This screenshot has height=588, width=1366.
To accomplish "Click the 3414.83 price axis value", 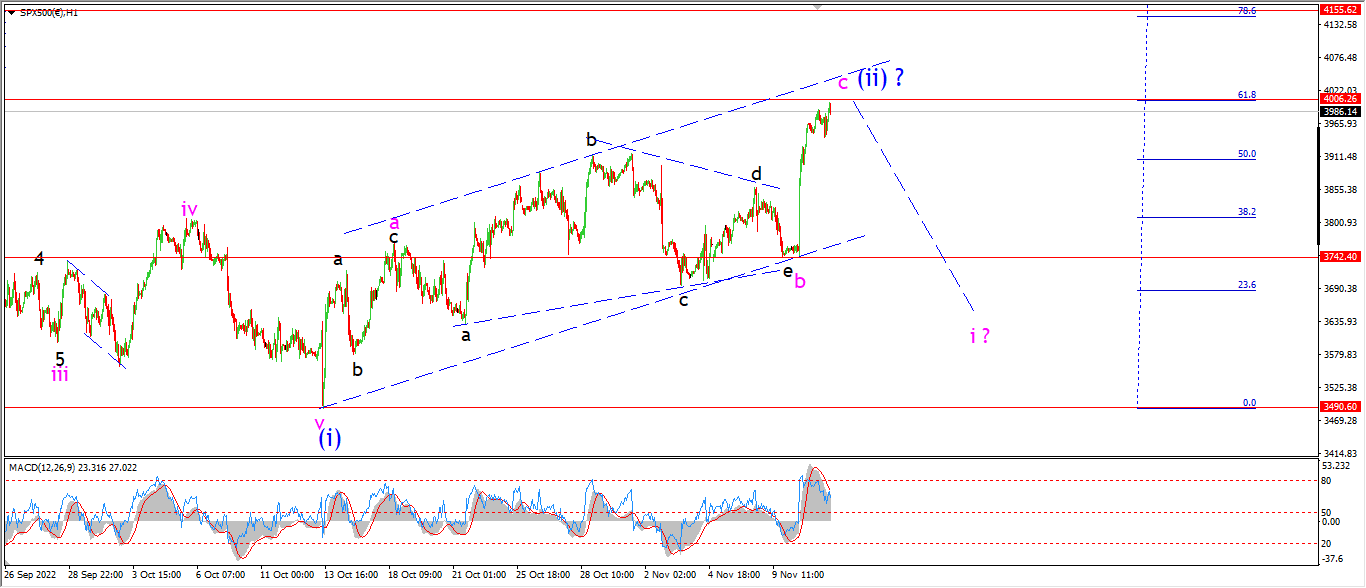I will point(1339,454).
